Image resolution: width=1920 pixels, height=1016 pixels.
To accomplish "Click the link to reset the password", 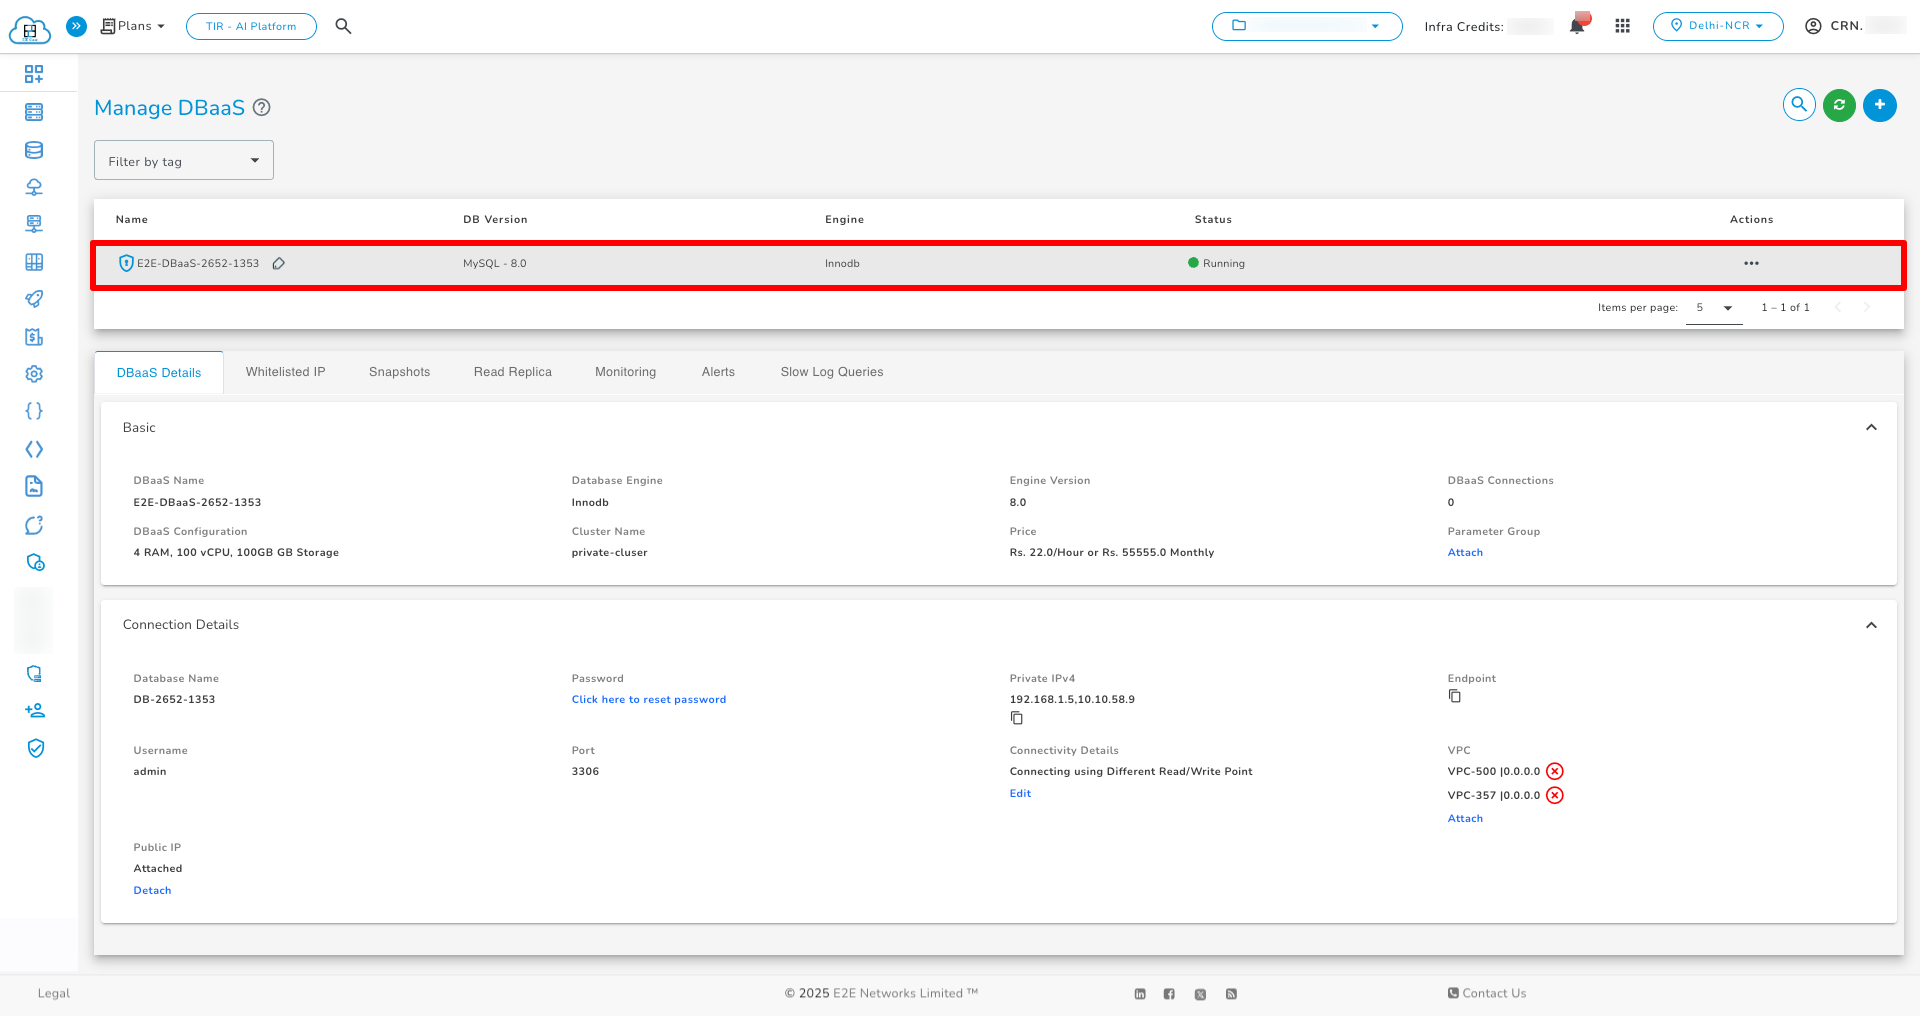I will (648, 699).
